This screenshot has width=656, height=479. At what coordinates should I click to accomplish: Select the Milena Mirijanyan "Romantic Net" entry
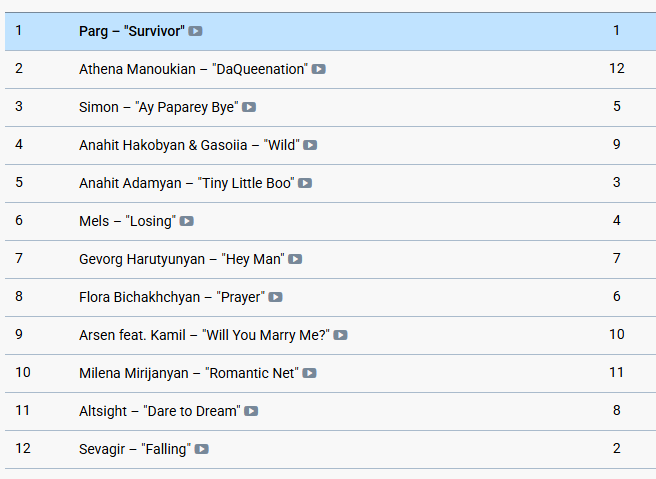tap(188, 373)
